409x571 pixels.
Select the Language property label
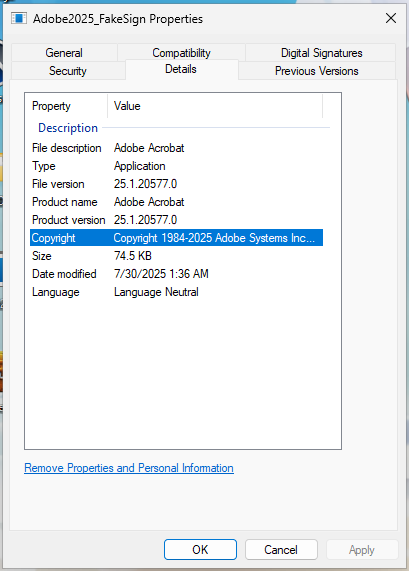pyautogui.click(x=56, y=292)
